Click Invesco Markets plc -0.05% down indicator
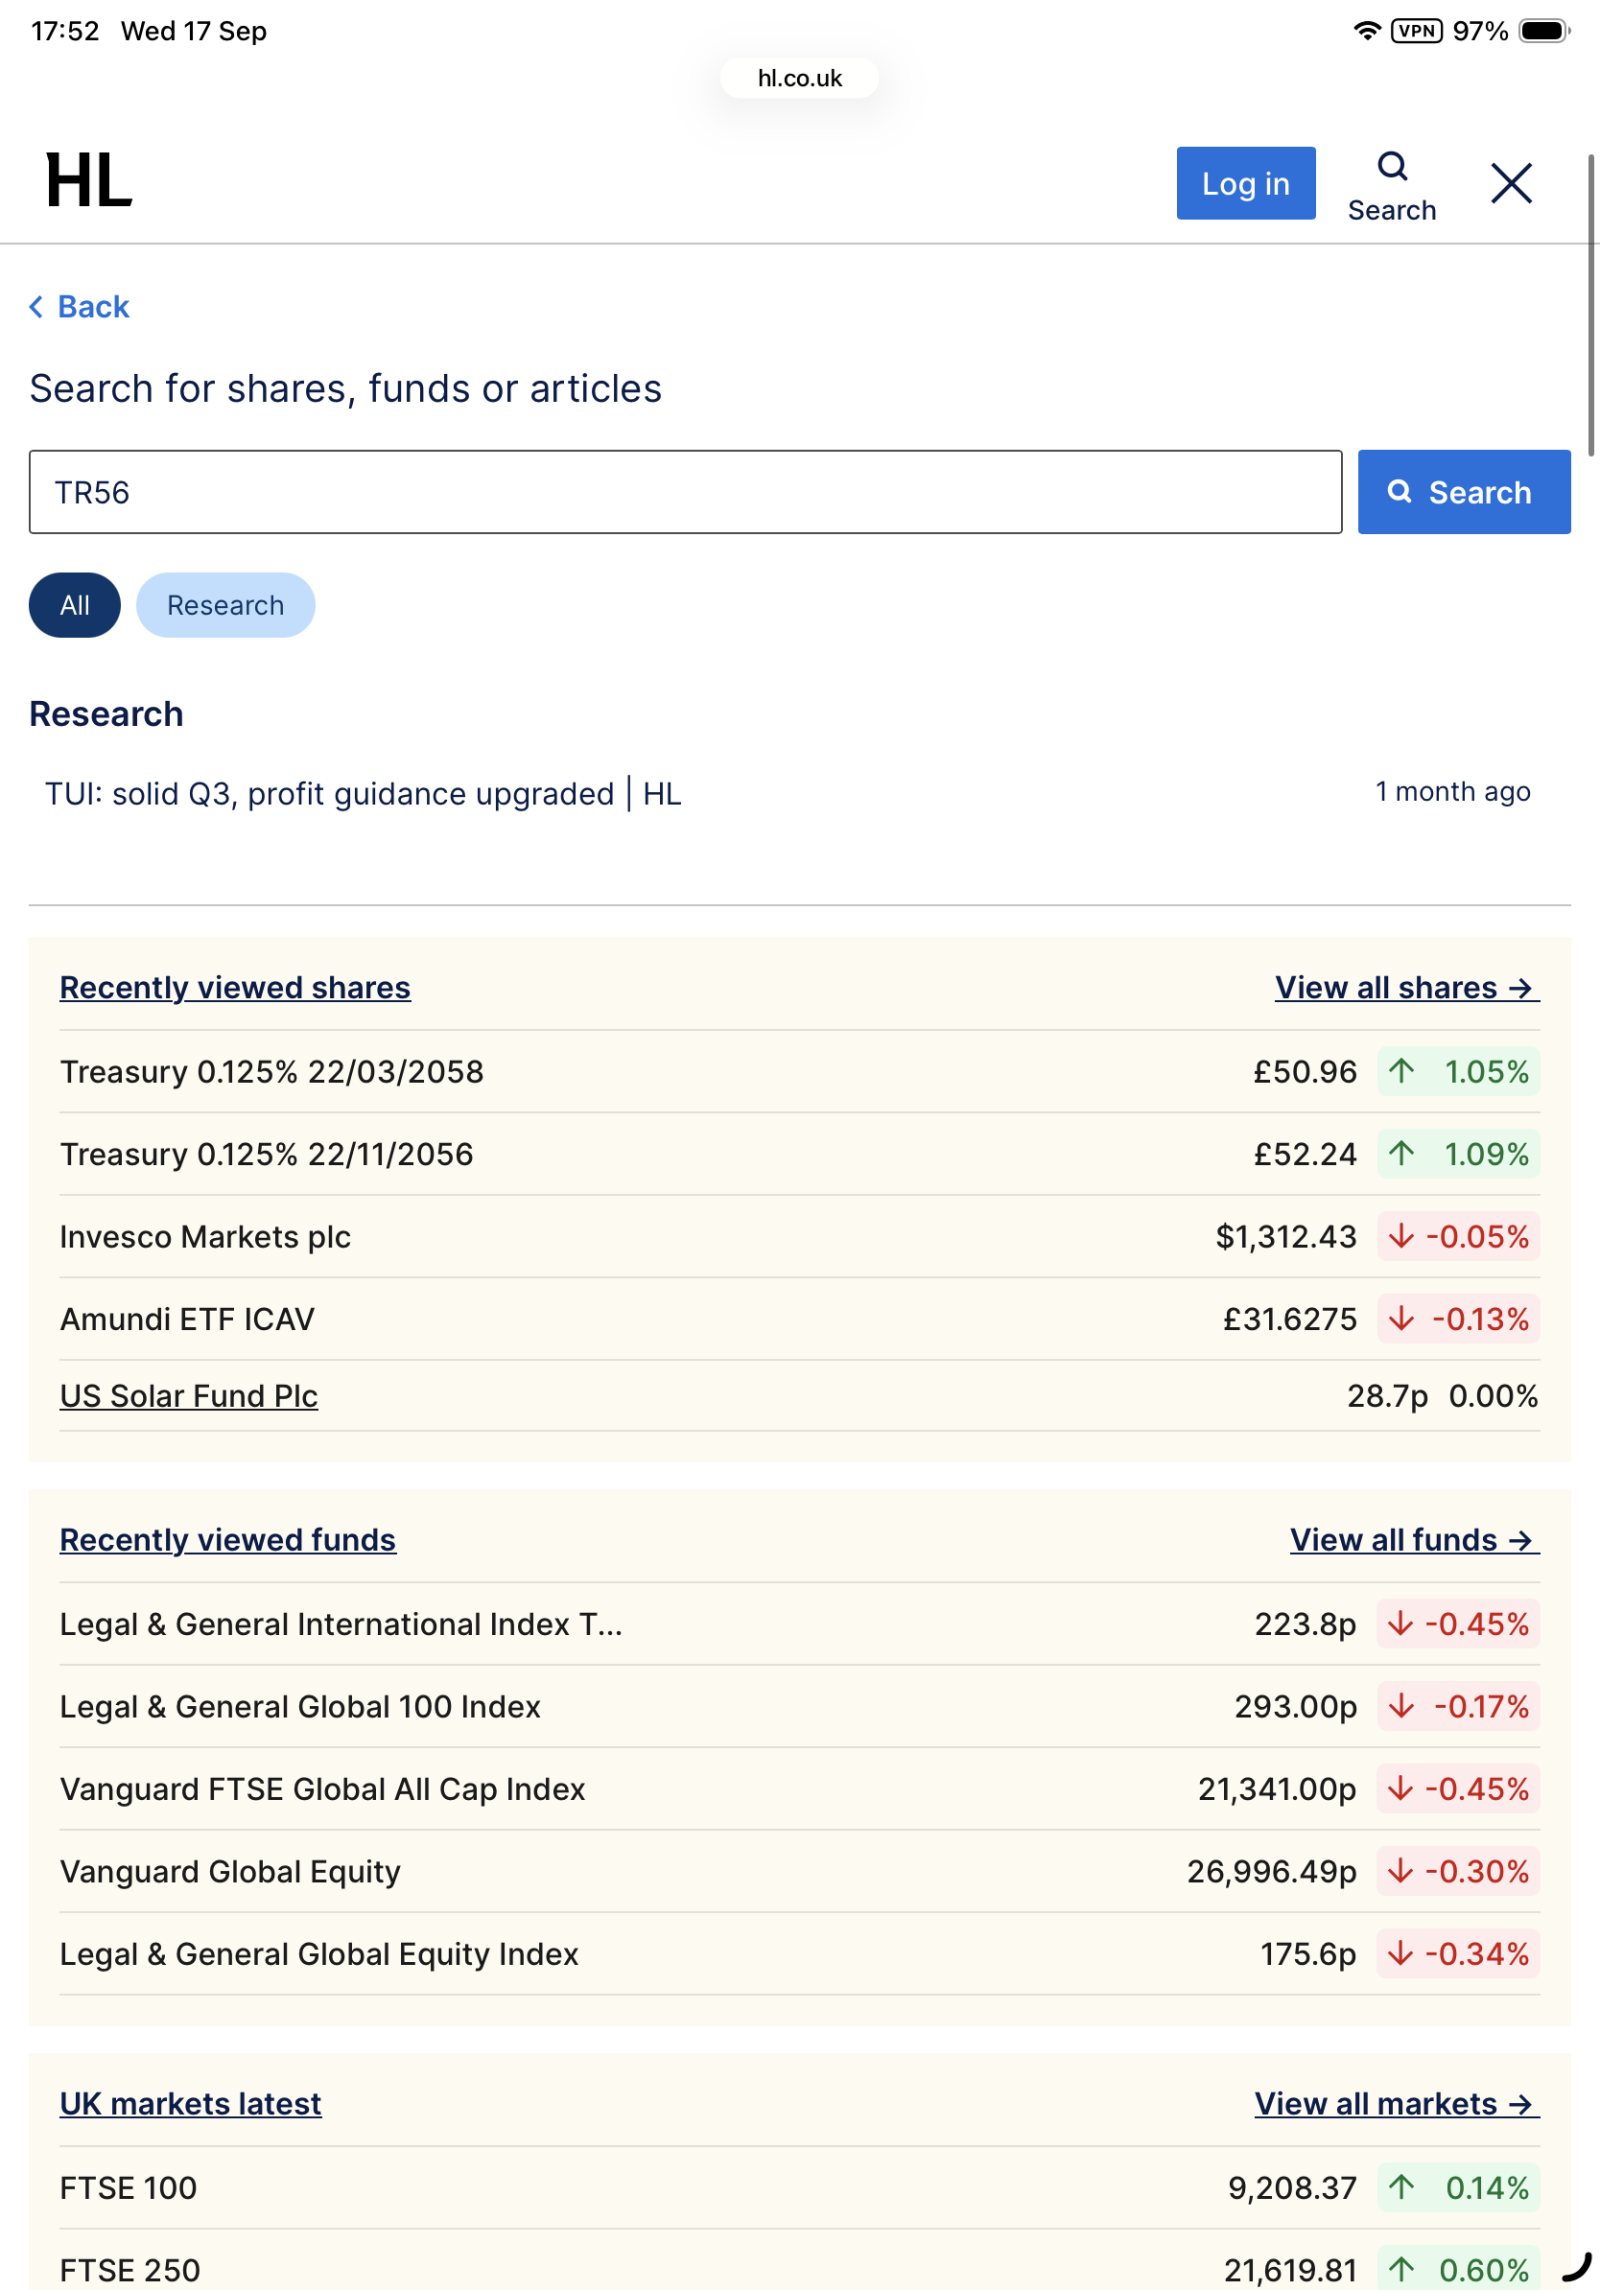Image resolution: width=1600 pixels, height=2290 pixels. pyautogui.click(x=1458, y=1237)
